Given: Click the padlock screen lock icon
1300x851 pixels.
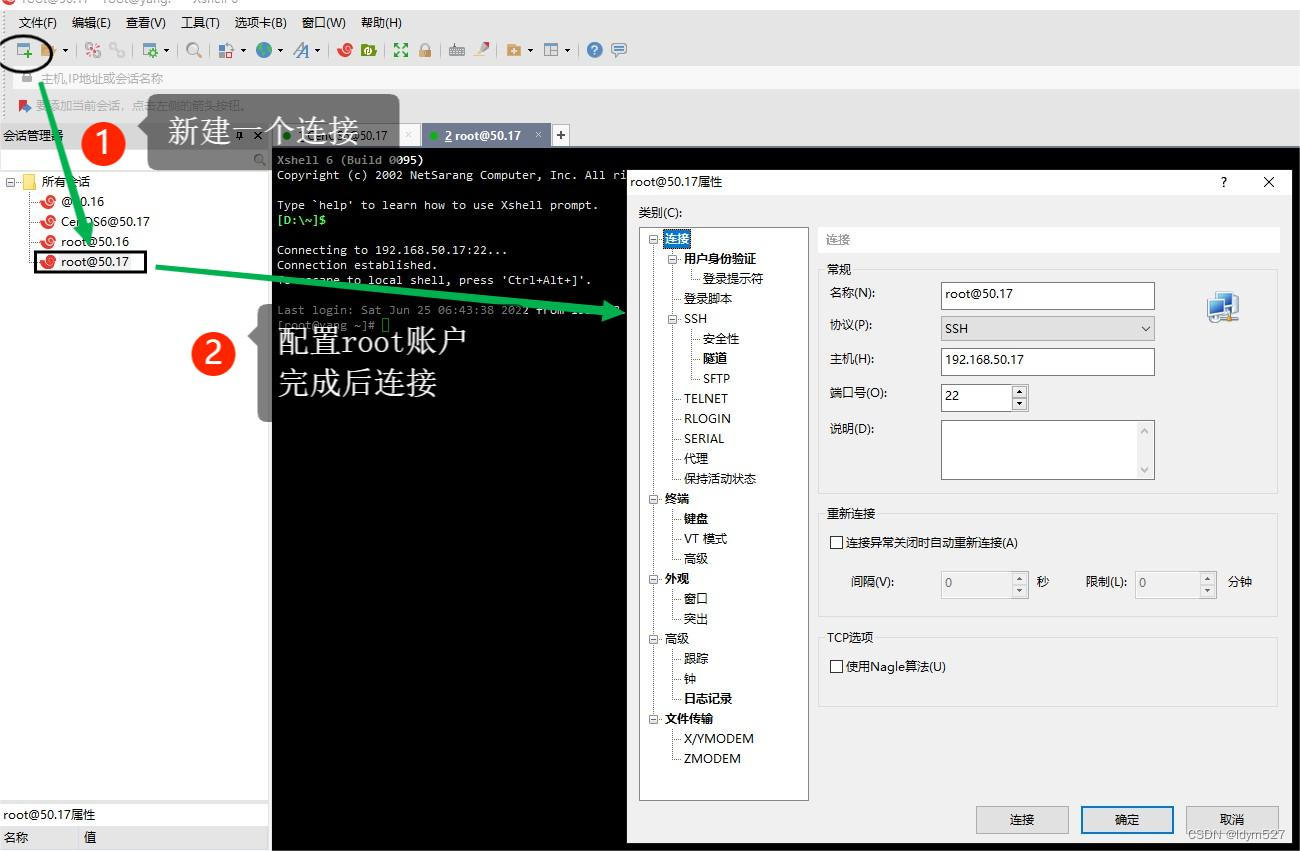Looking at the screenshot, I should 425,50.
